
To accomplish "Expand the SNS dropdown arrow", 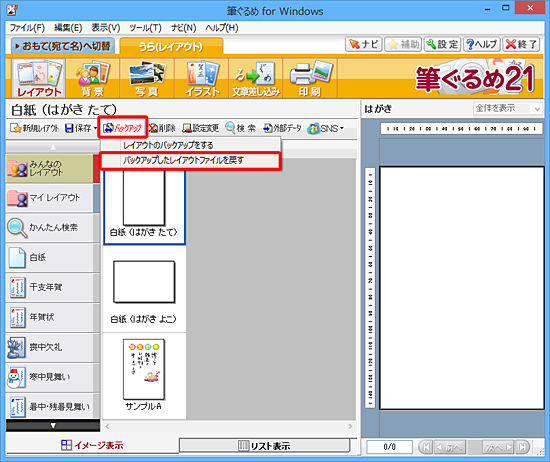I will [342, 128].
